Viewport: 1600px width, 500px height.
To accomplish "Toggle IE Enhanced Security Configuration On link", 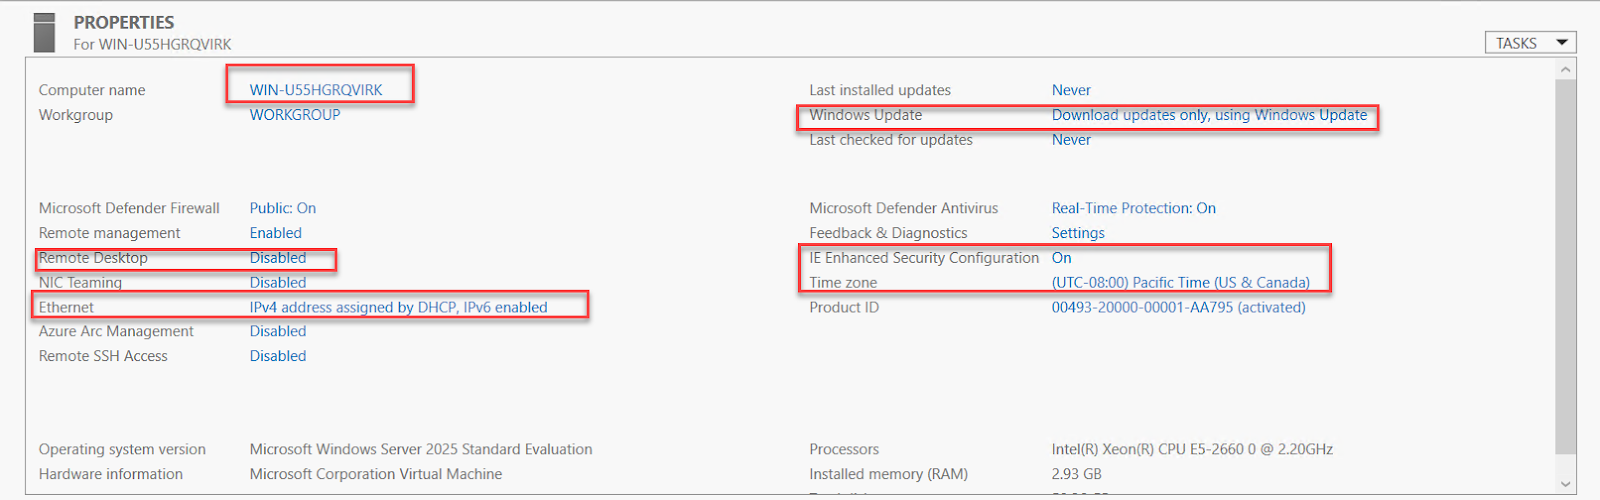I will [1061, 258].
